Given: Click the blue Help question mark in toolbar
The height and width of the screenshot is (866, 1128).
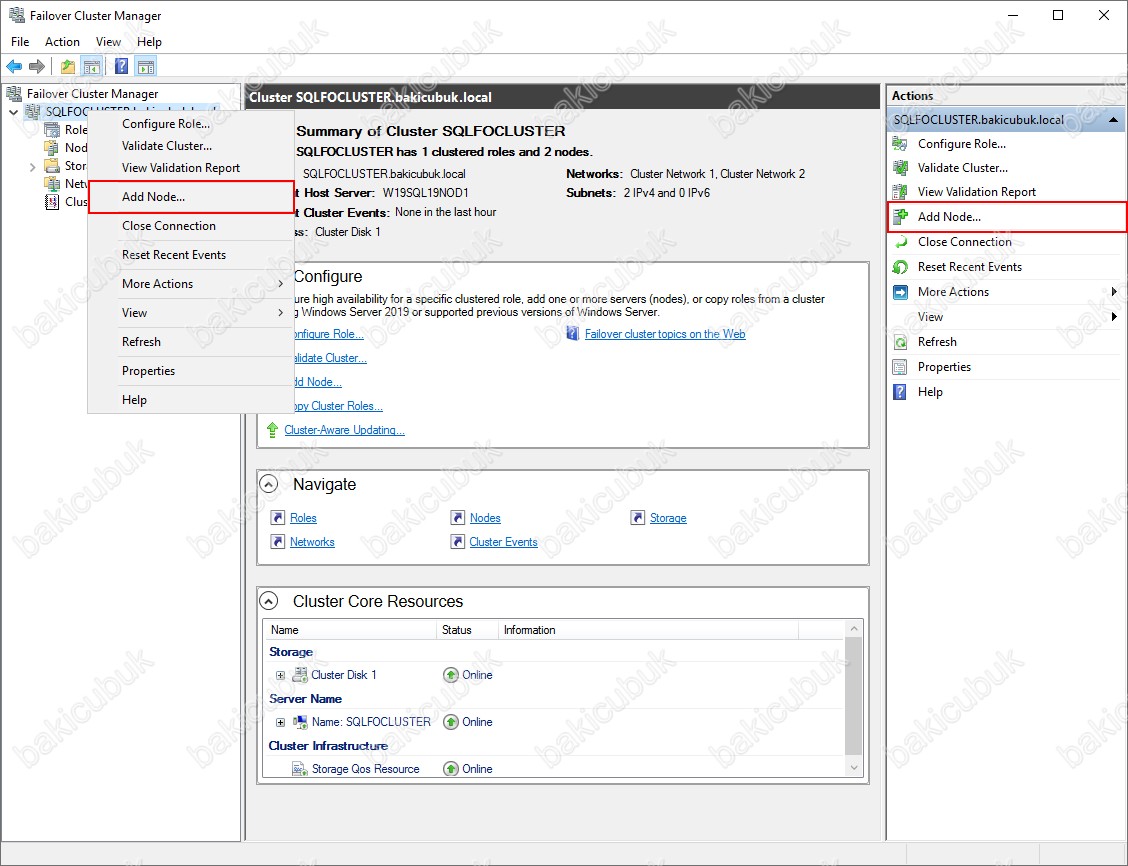Looking at the screenshot, I should 122,67.
